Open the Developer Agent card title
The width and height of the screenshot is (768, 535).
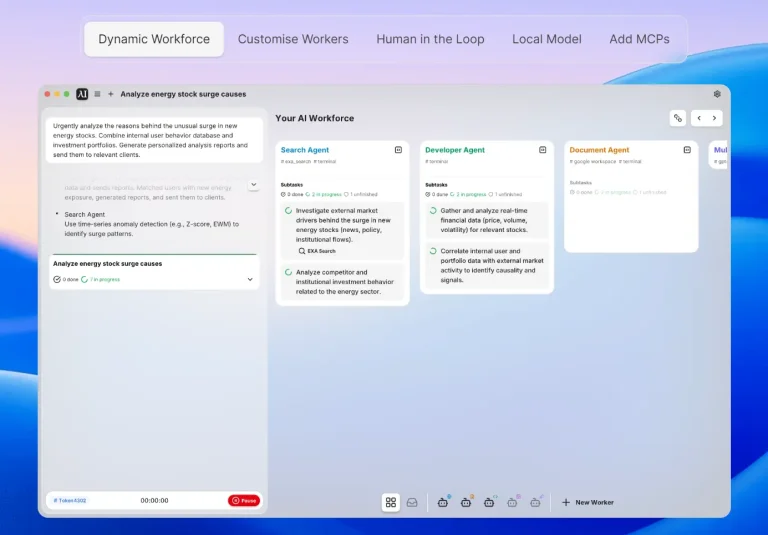[455, 150]
